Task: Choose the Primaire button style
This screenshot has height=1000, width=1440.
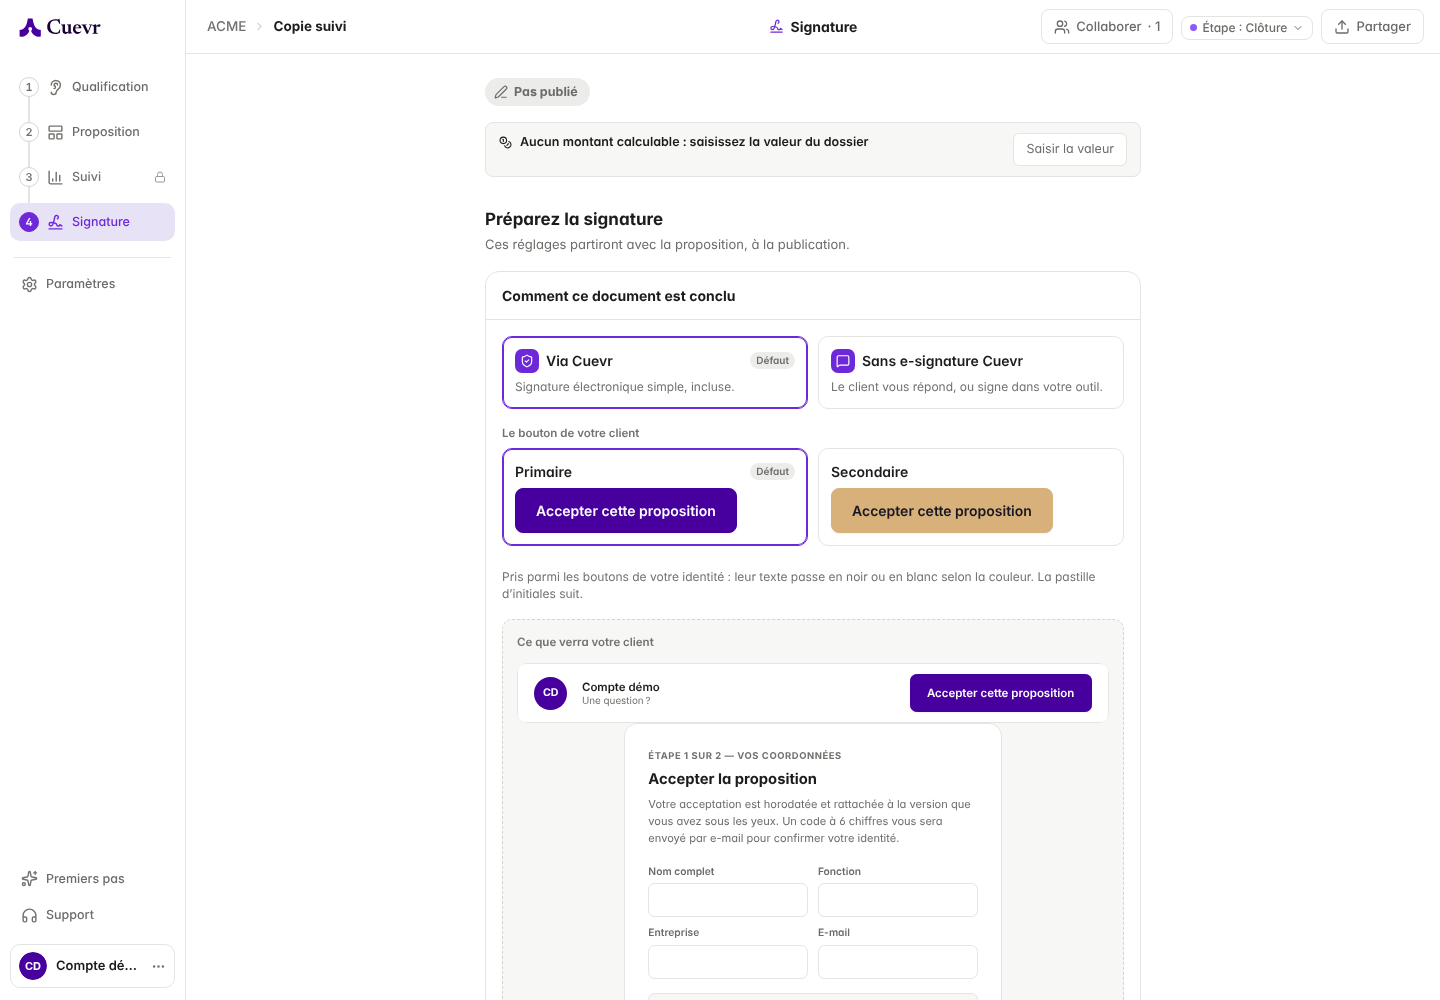Action: tap(655, 497)
